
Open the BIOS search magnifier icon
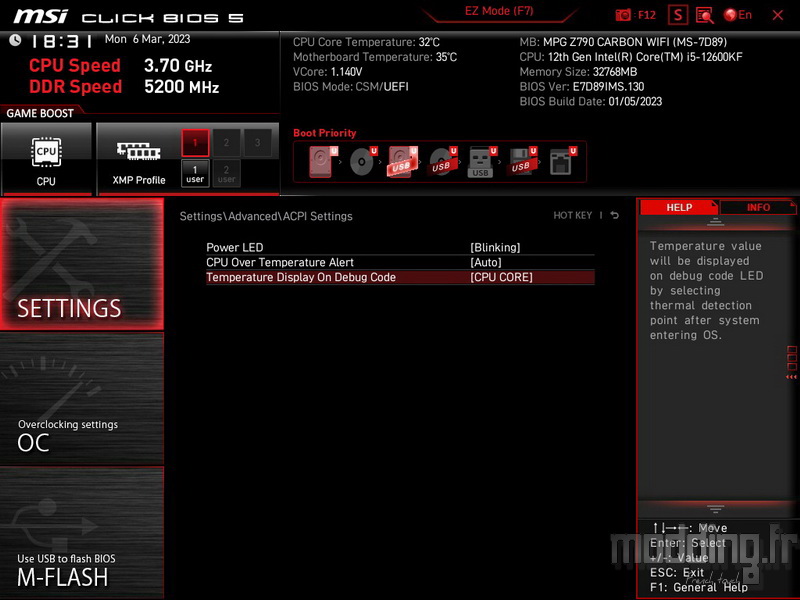[x=705, y=15]
